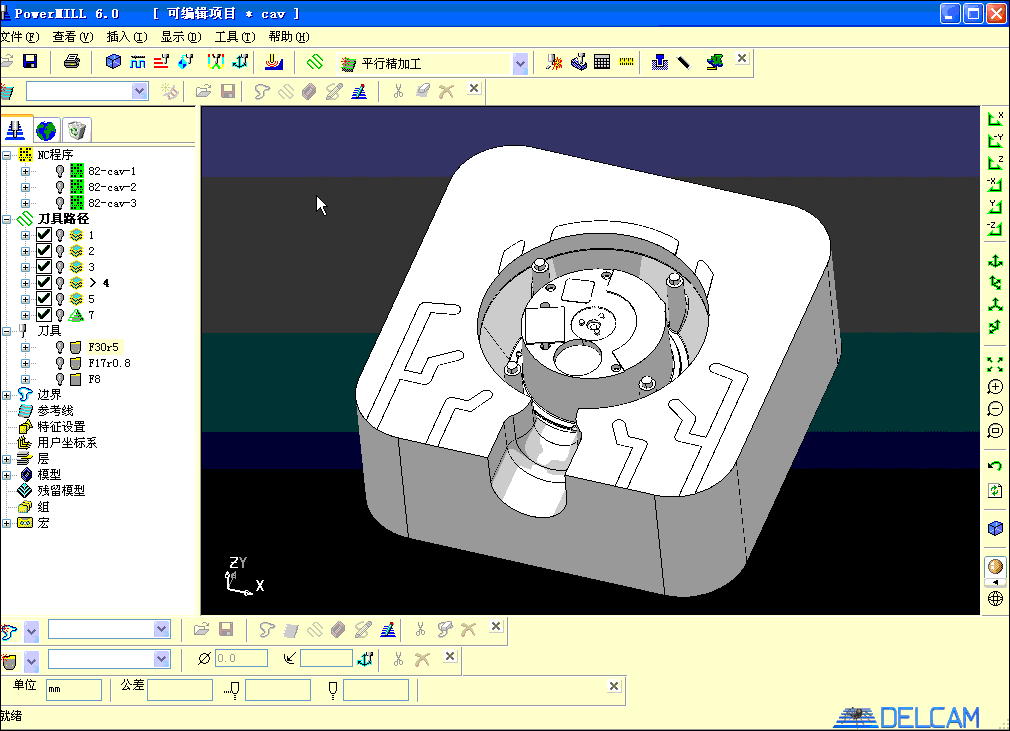Uncheck toolpath 3 checkbox
The image size is (1010, 731).
[44, 267]
